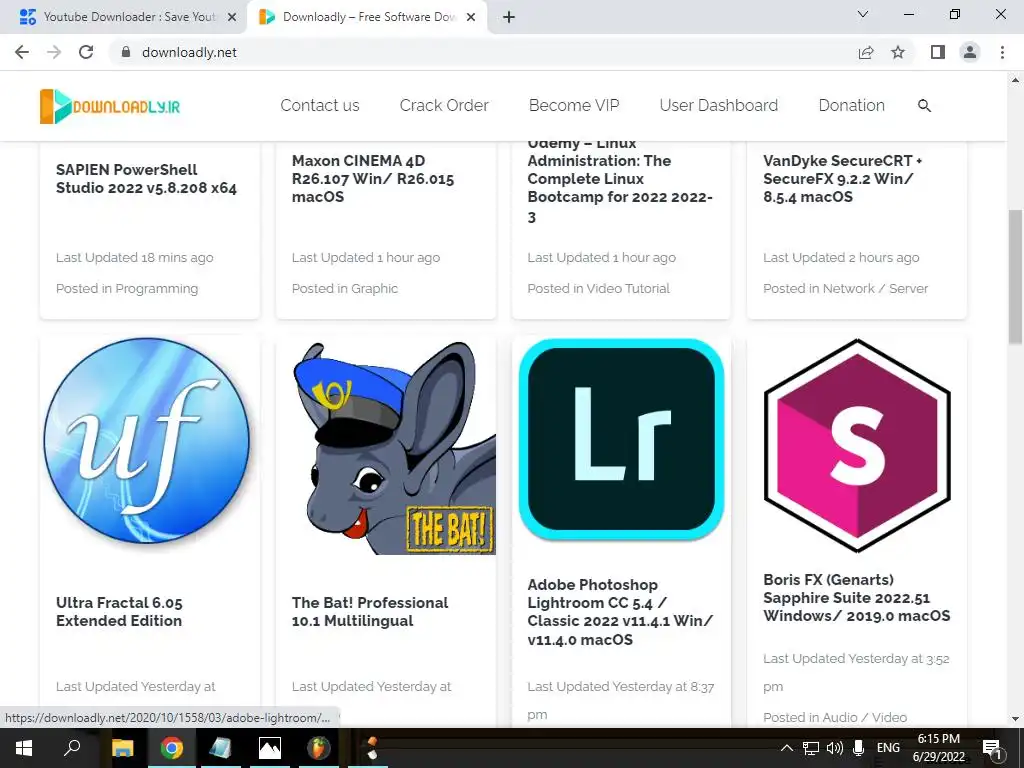Open the Crack Order menu item
Viewport: 1024px width, 768px height.
[444, 106]
